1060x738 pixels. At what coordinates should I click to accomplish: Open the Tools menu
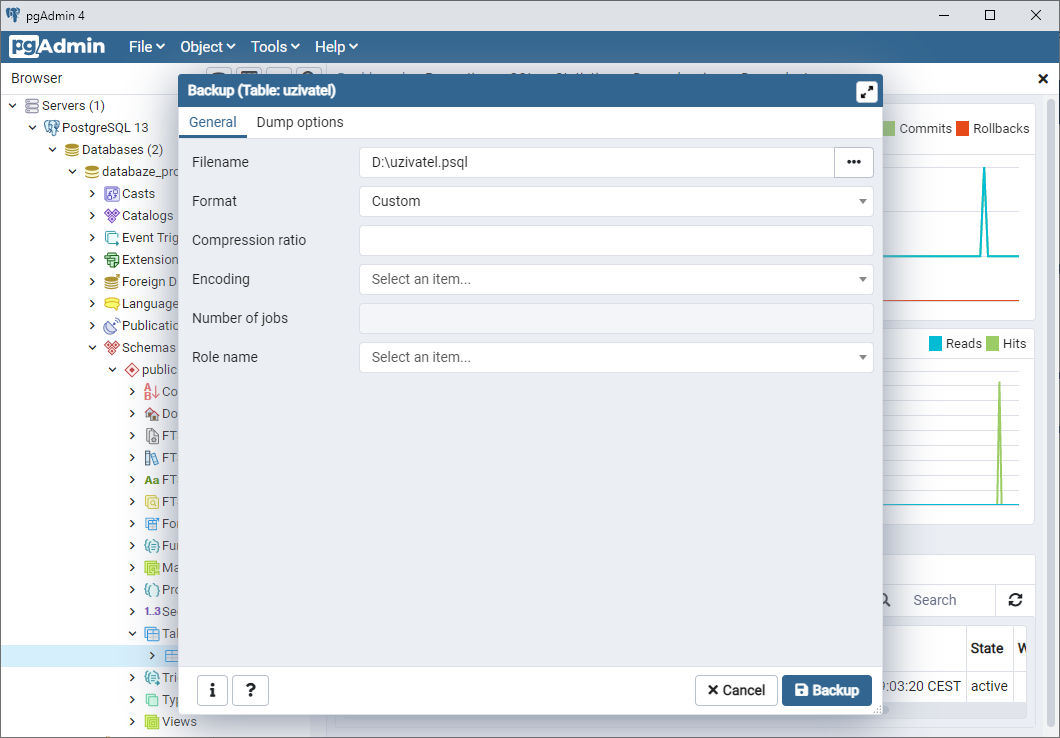coord(274,46)
